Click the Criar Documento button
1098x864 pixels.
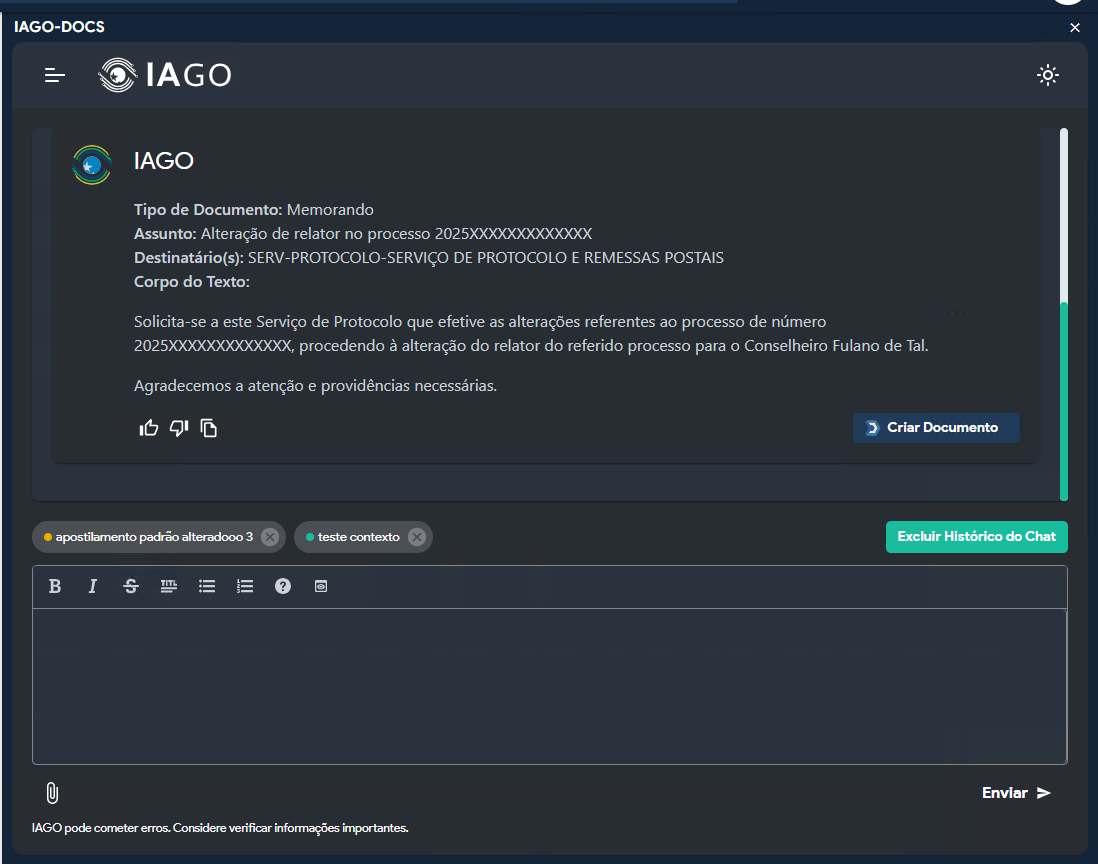[x=935, y=428]
